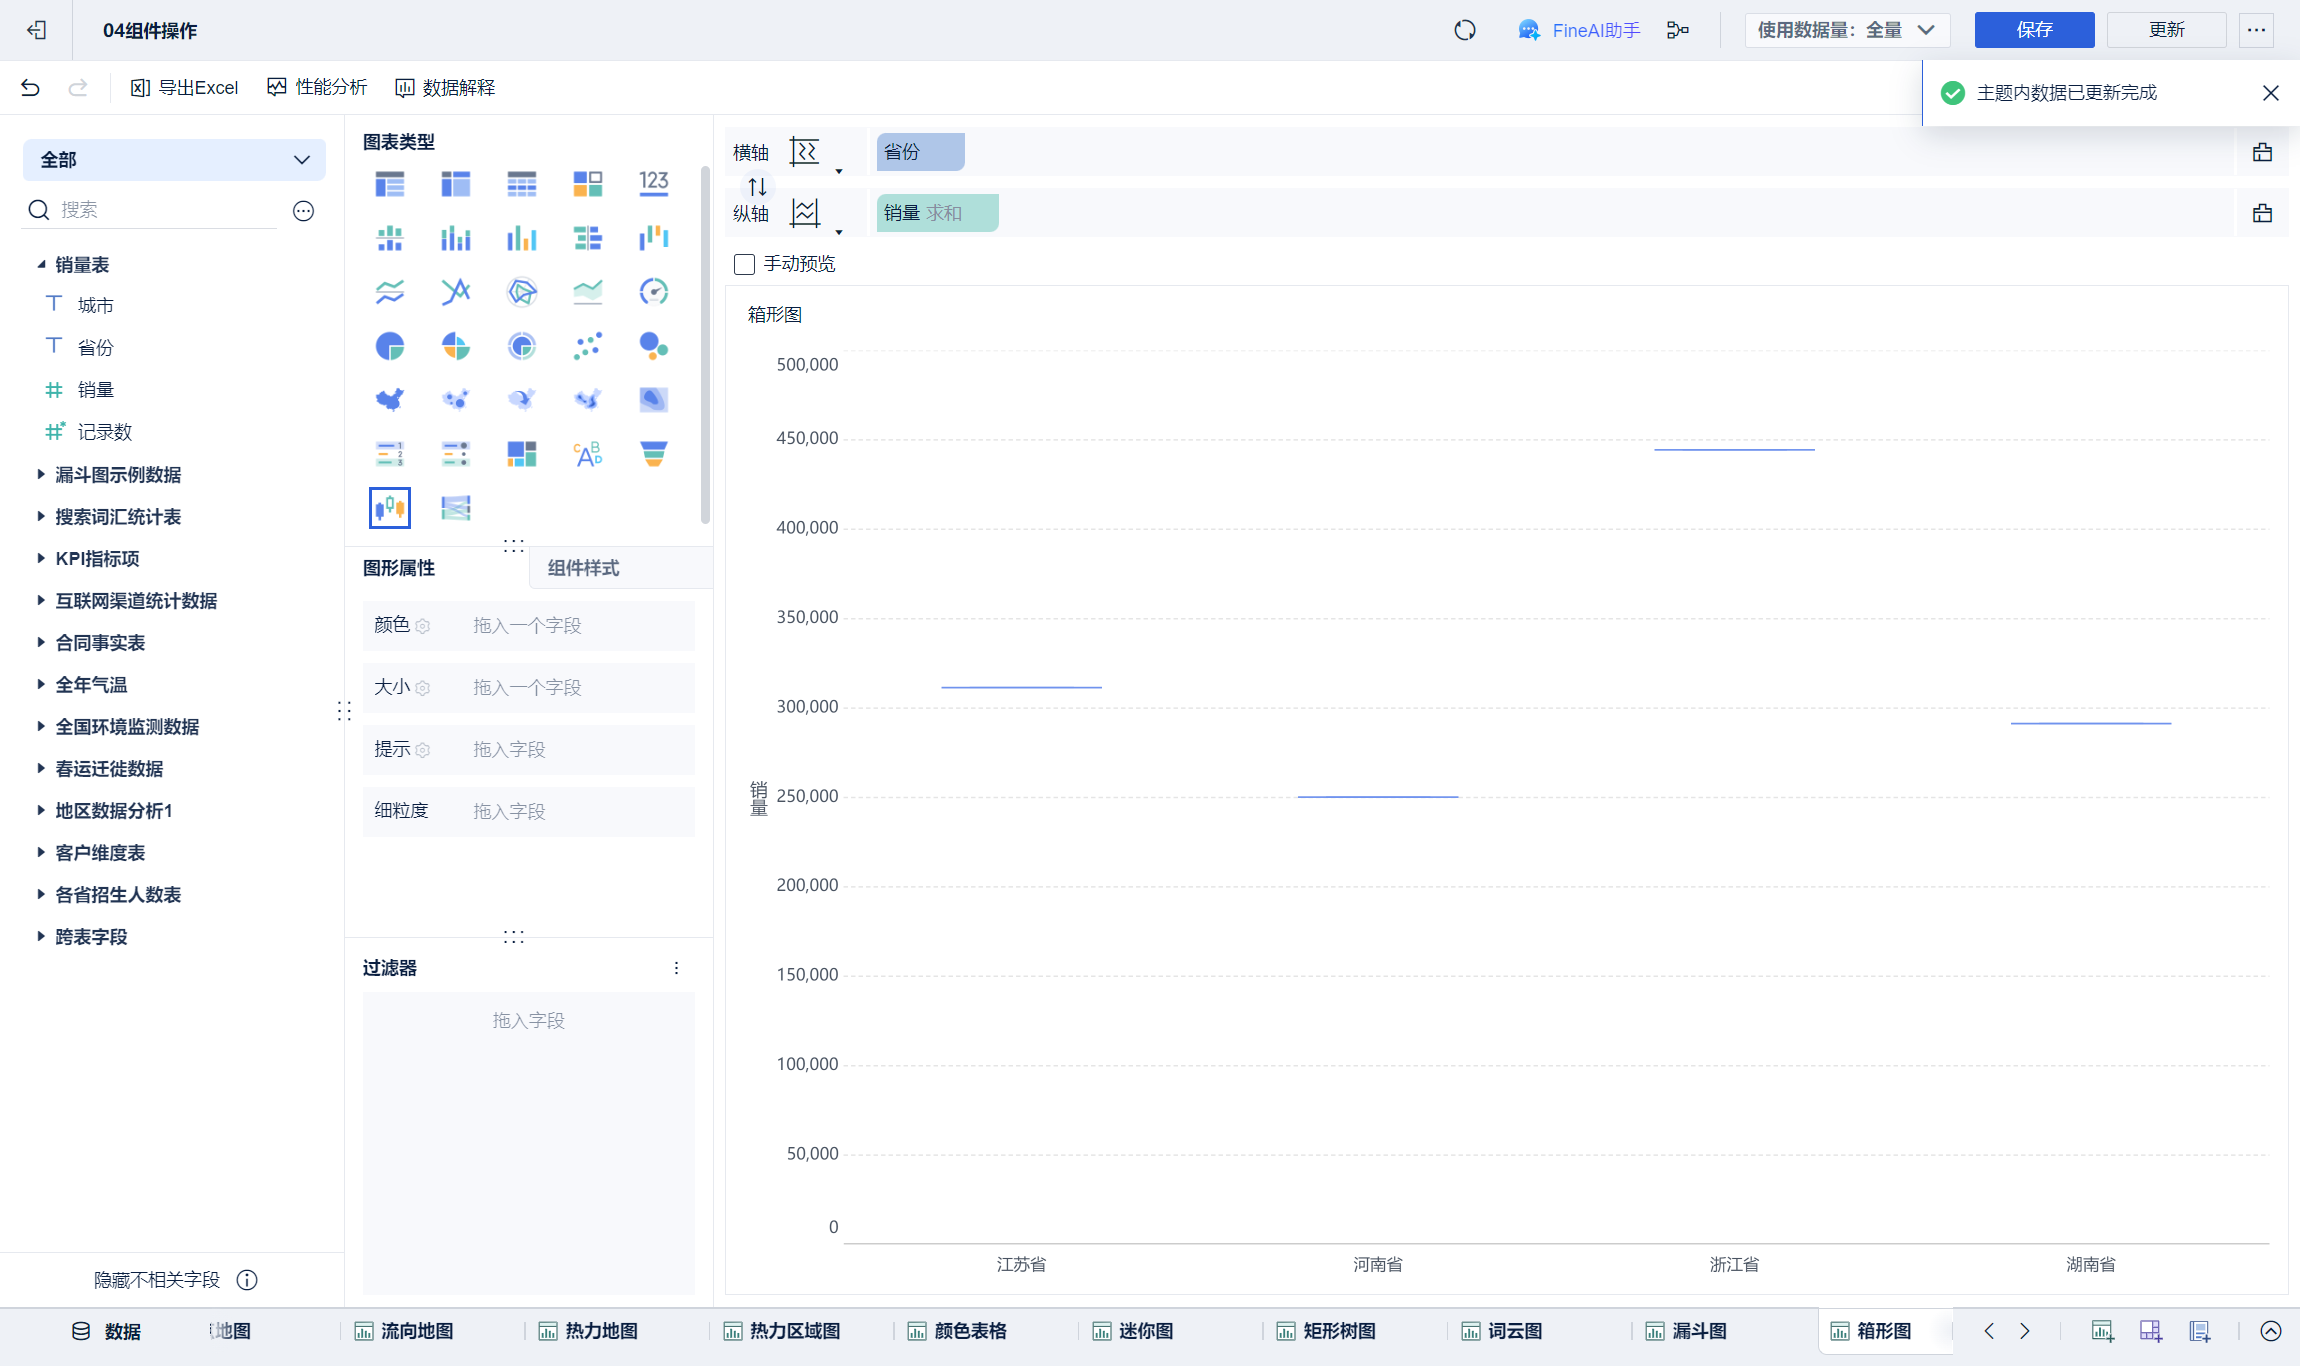The image size is (2300, 1366).
Task: Select the scatter plot chart icon
Action: 587,346
